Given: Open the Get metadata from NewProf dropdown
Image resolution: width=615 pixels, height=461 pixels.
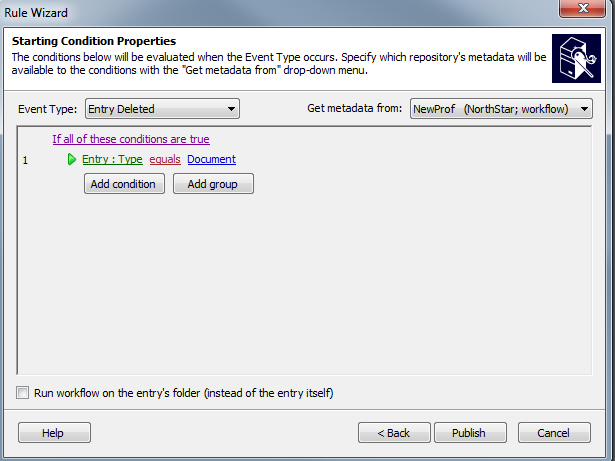Looking at the screenshot, I should (x=501, y=109).
